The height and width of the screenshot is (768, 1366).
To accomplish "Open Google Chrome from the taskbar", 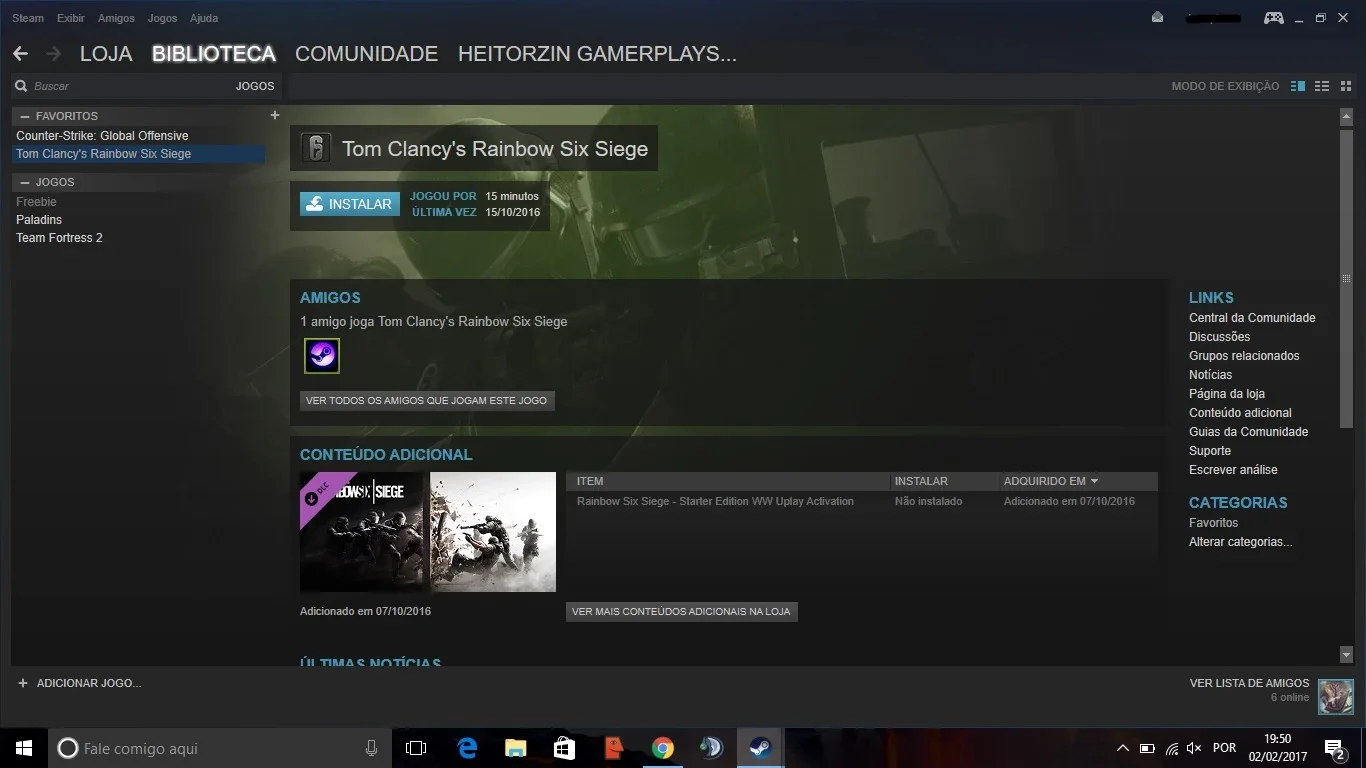I will click(662, 748).
